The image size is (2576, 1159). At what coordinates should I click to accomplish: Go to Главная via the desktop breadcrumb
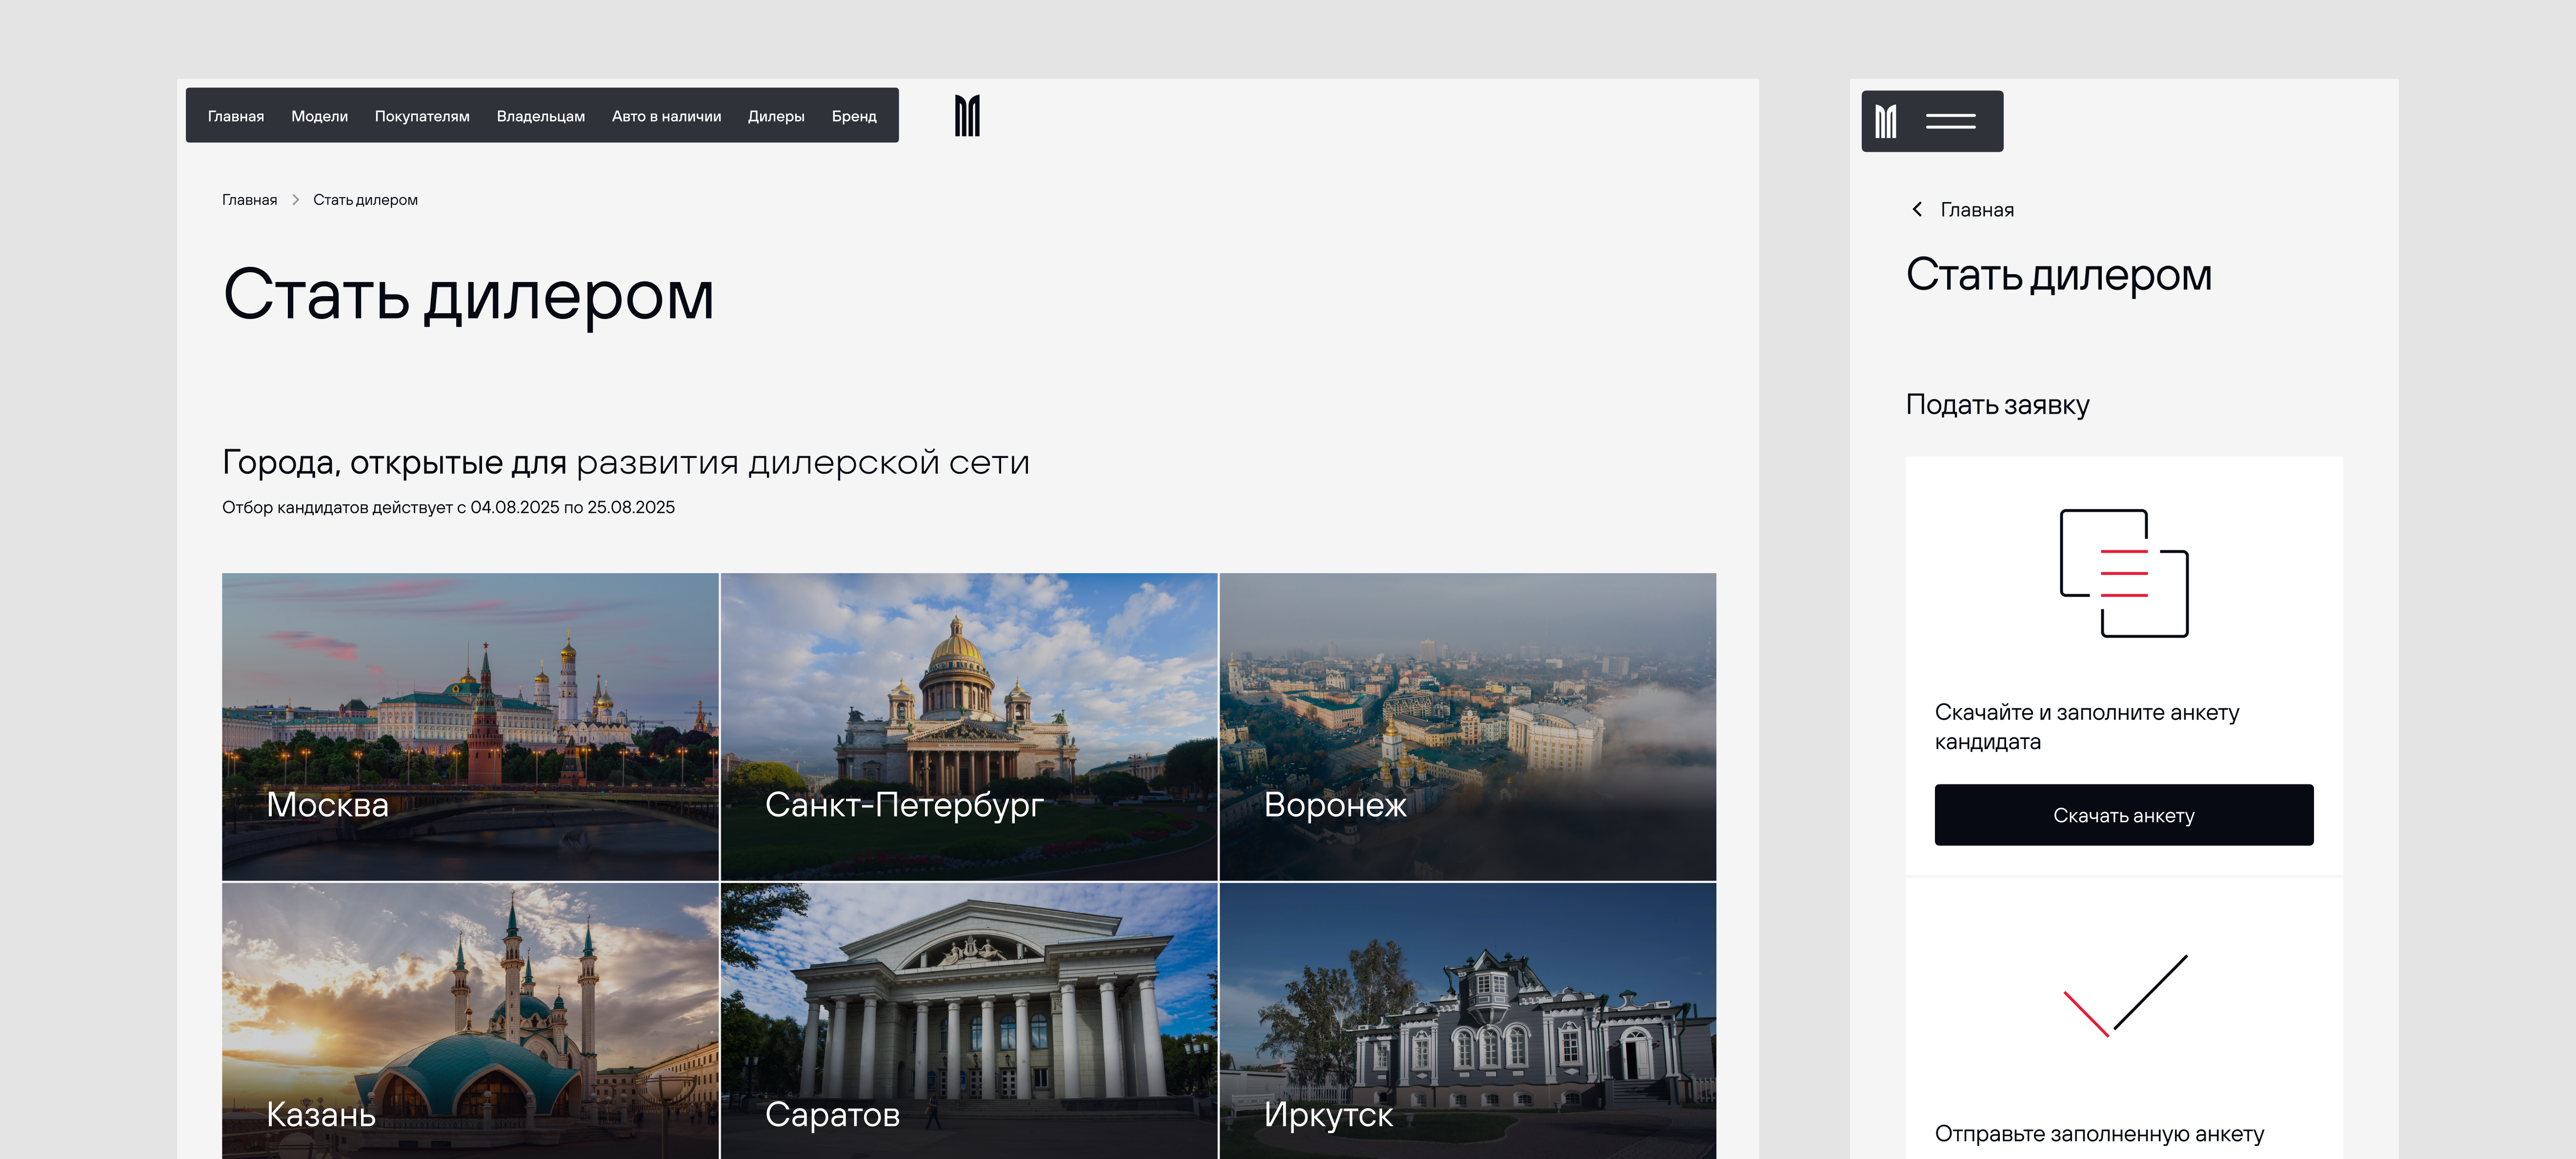249,200
